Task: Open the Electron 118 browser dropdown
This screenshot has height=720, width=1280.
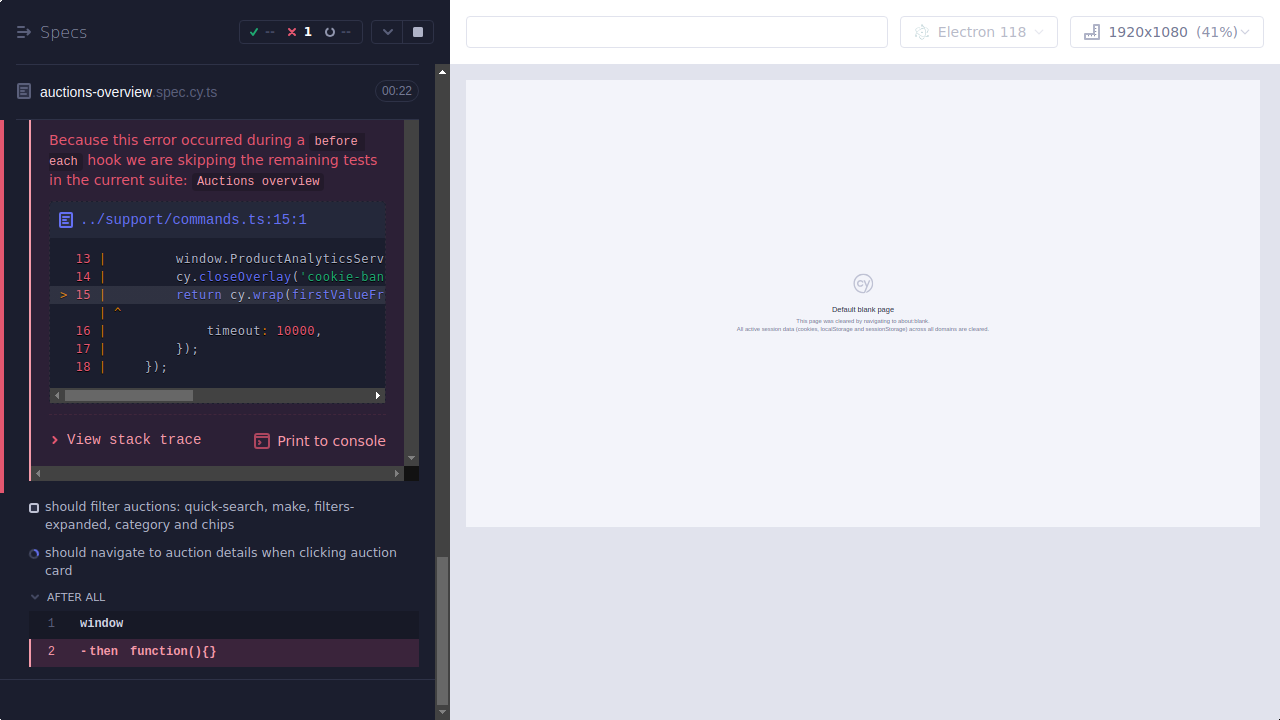Action: coord(978,31)
